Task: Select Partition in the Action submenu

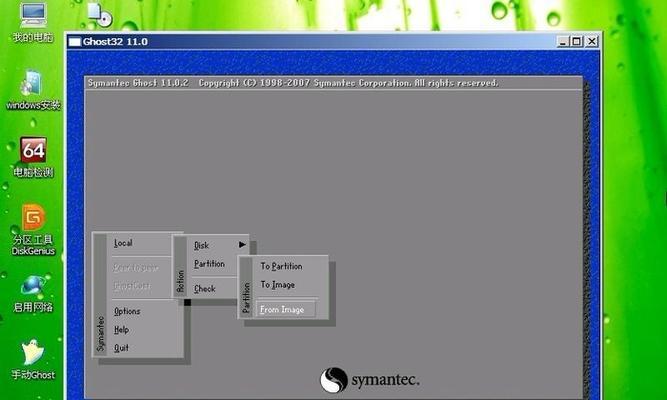Action: tap(209, 264)
